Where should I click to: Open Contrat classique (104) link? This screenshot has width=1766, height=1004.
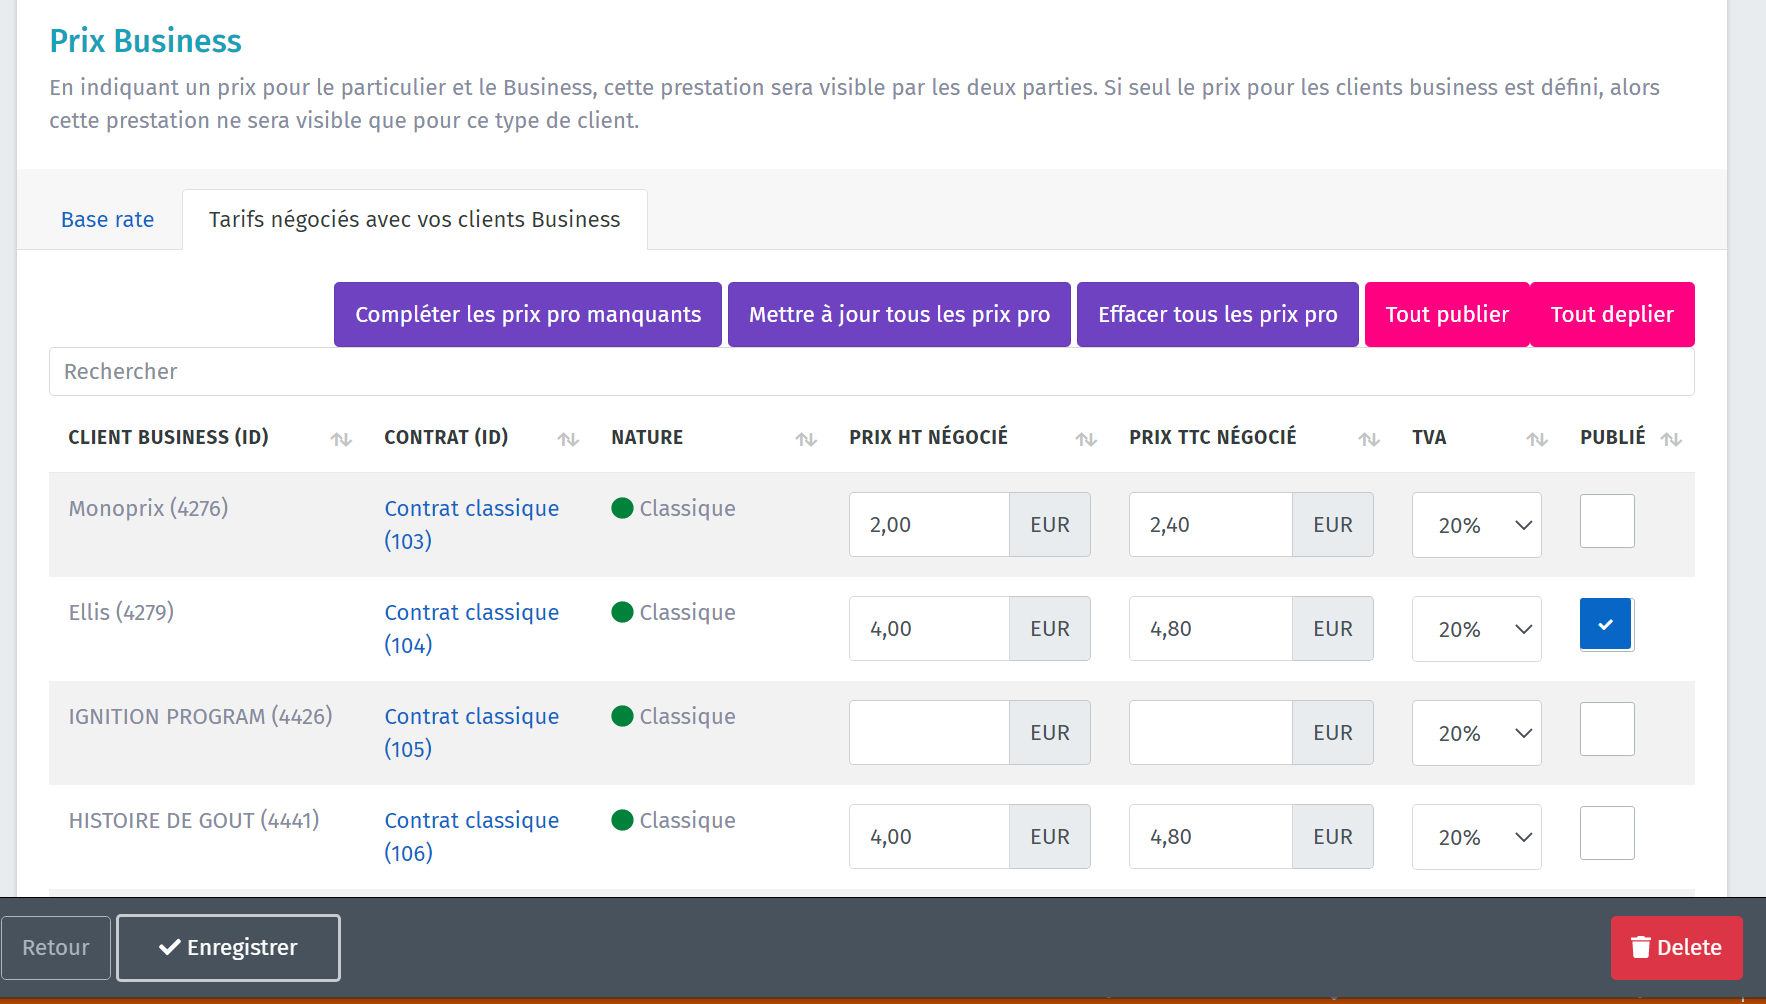(x=471, y=628)
